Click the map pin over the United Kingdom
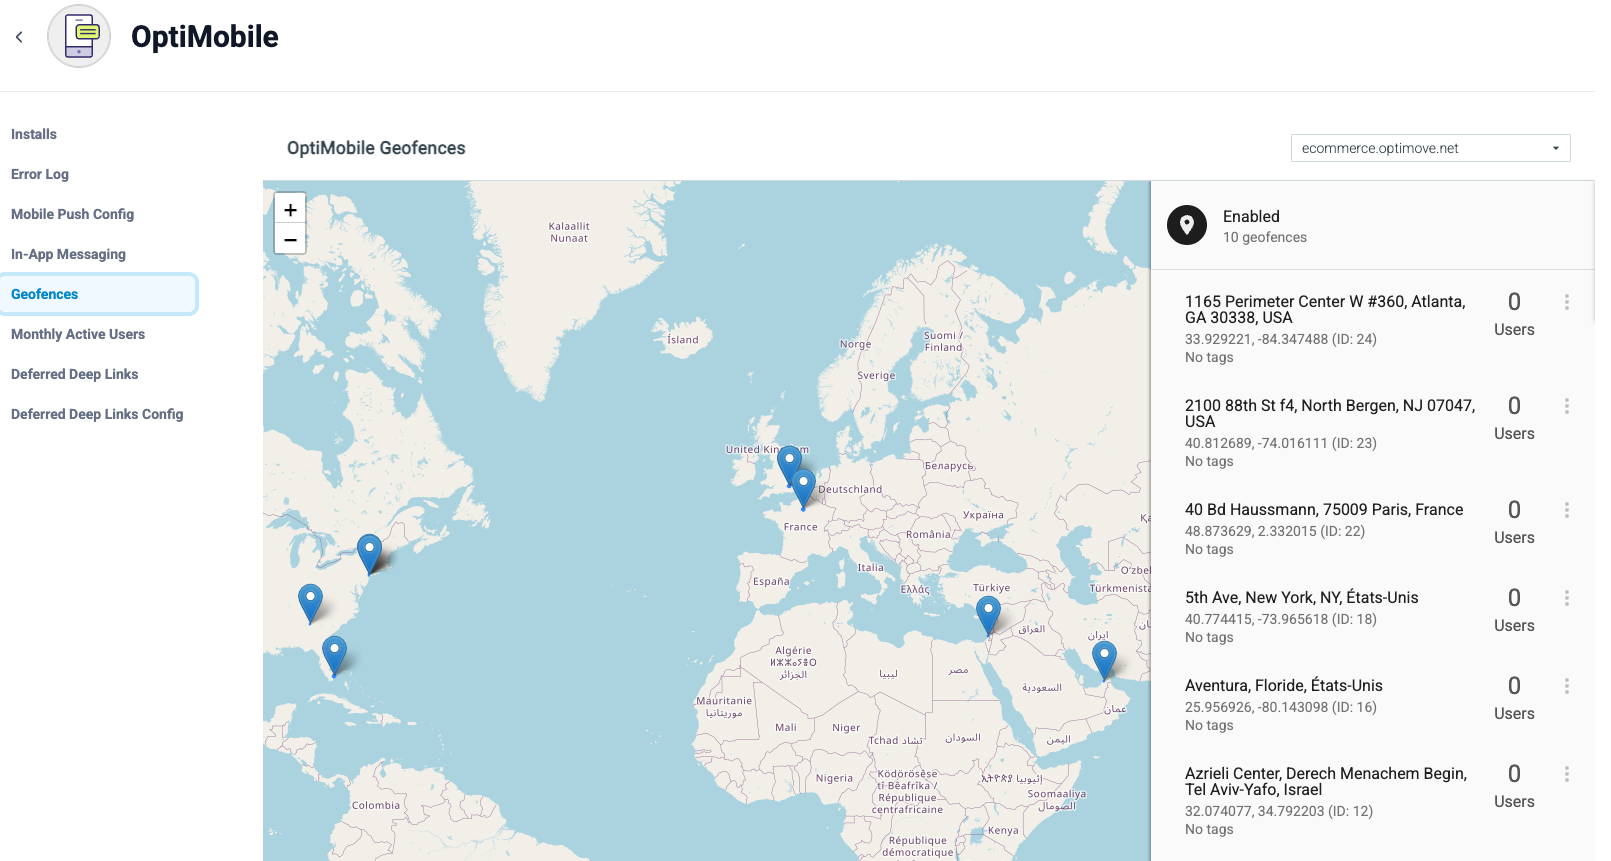 (x=790, y=465)
